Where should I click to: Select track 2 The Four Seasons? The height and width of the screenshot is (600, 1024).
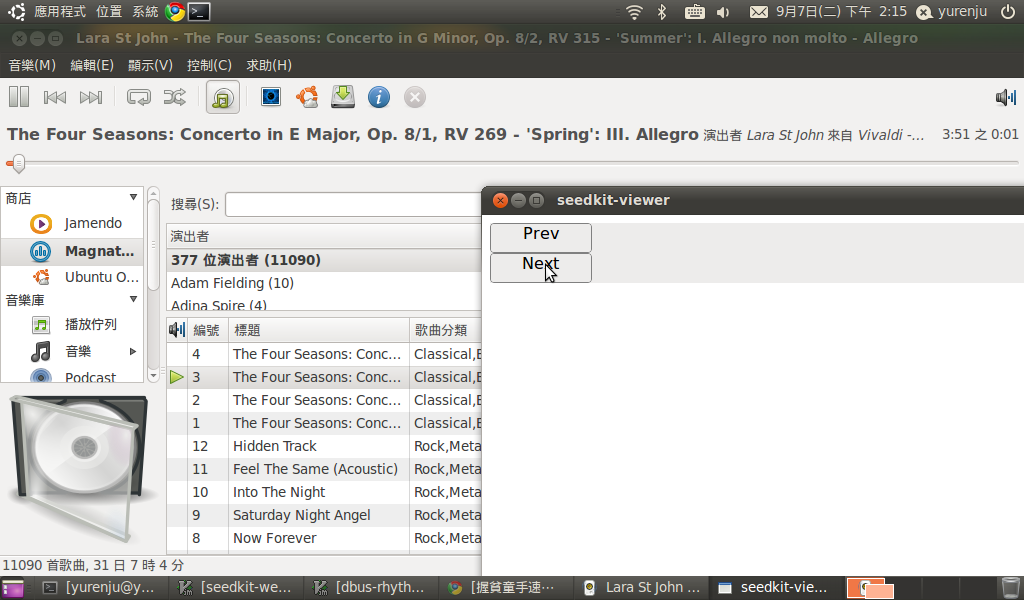tap(325, 400)
